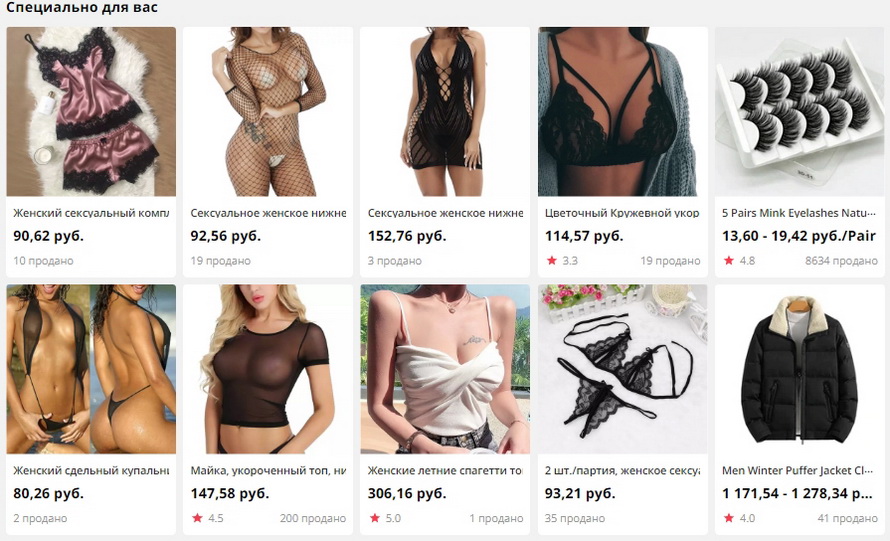The width and height of the screenshot is (890, 541).
Task: Click the black lace set on white fur thumbnail
Action: (x=623, y=369)
